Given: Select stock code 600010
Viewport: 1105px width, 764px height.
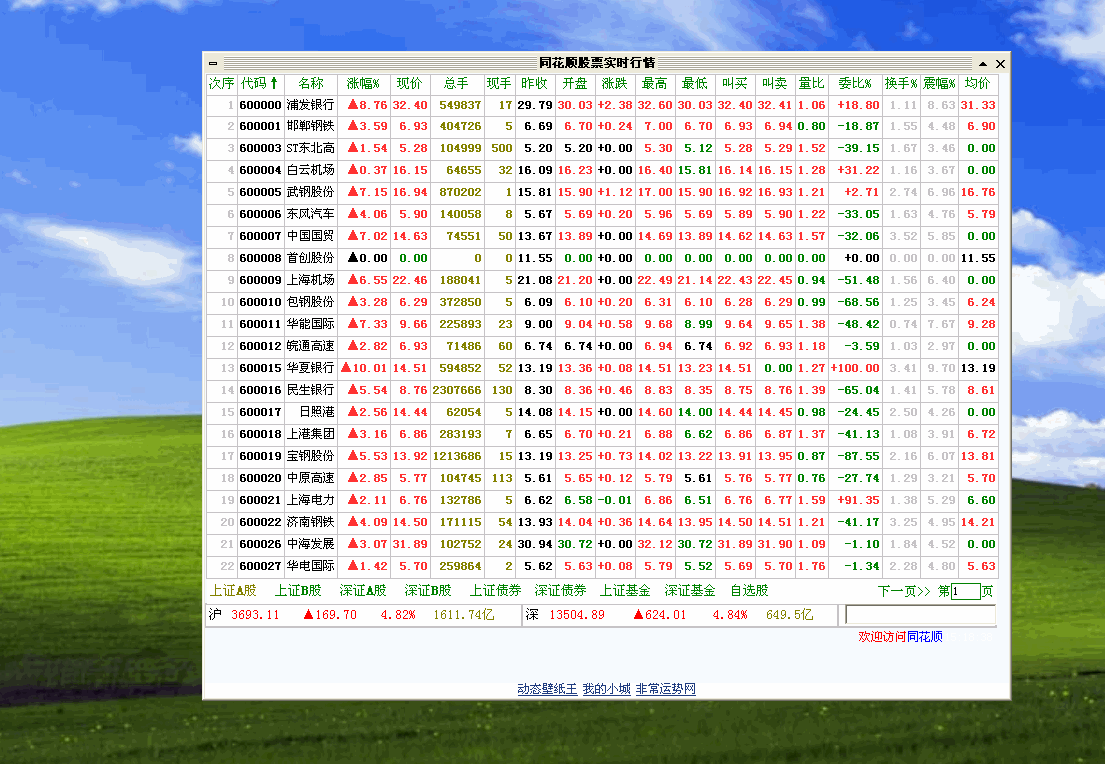Looking at the screenshot, I should pyautogui.click(x=260, y=302).
